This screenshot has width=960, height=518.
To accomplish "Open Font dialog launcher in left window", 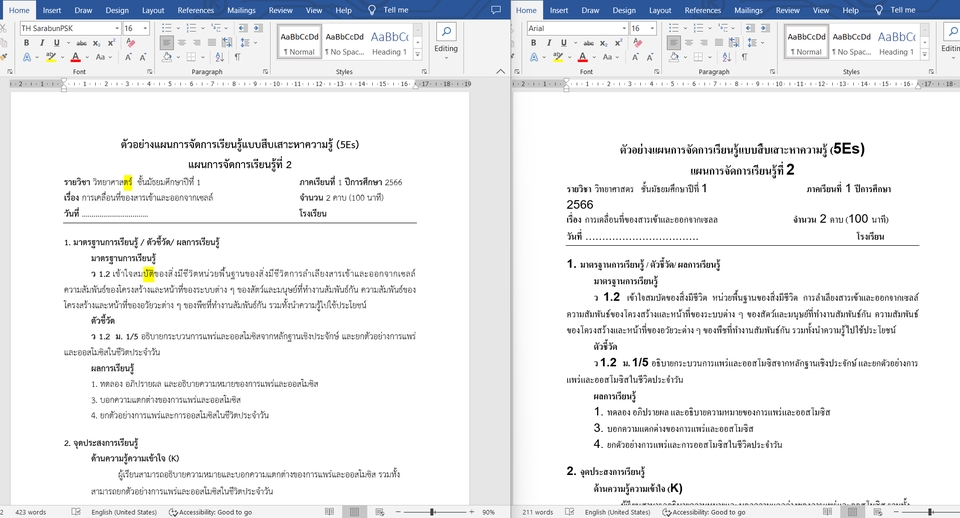I will tap(149, 72).
